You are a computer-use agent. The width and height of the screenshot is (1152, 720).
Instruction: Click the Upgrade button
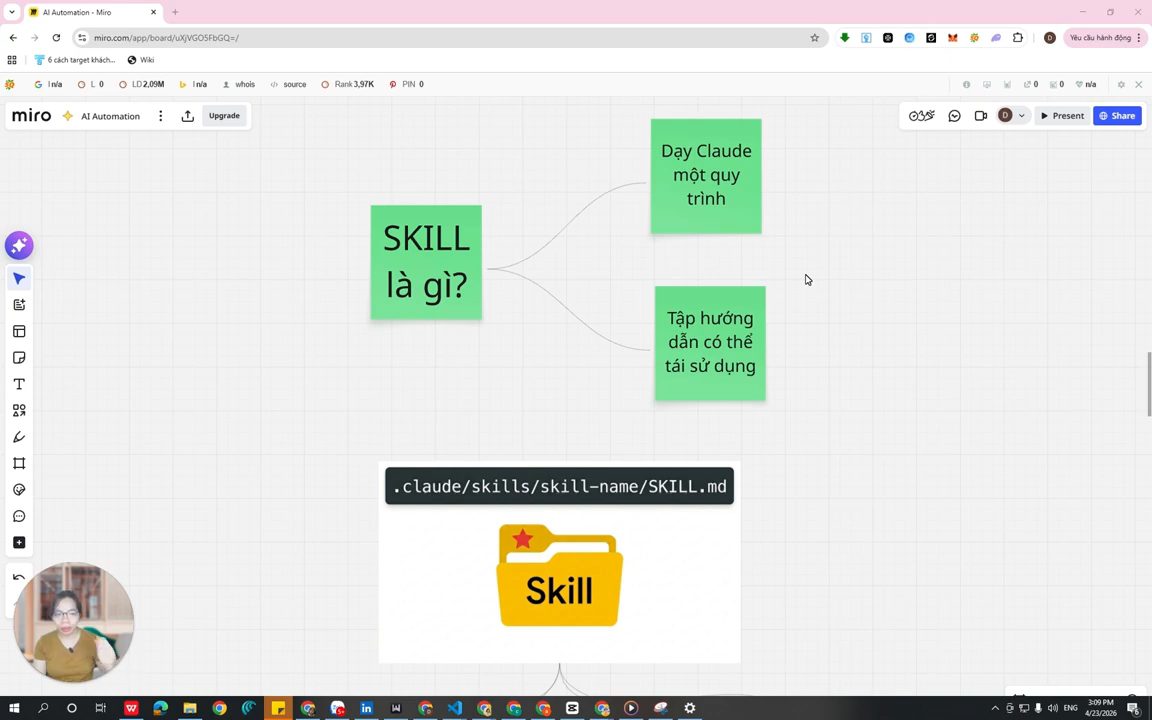pos(224,116)
